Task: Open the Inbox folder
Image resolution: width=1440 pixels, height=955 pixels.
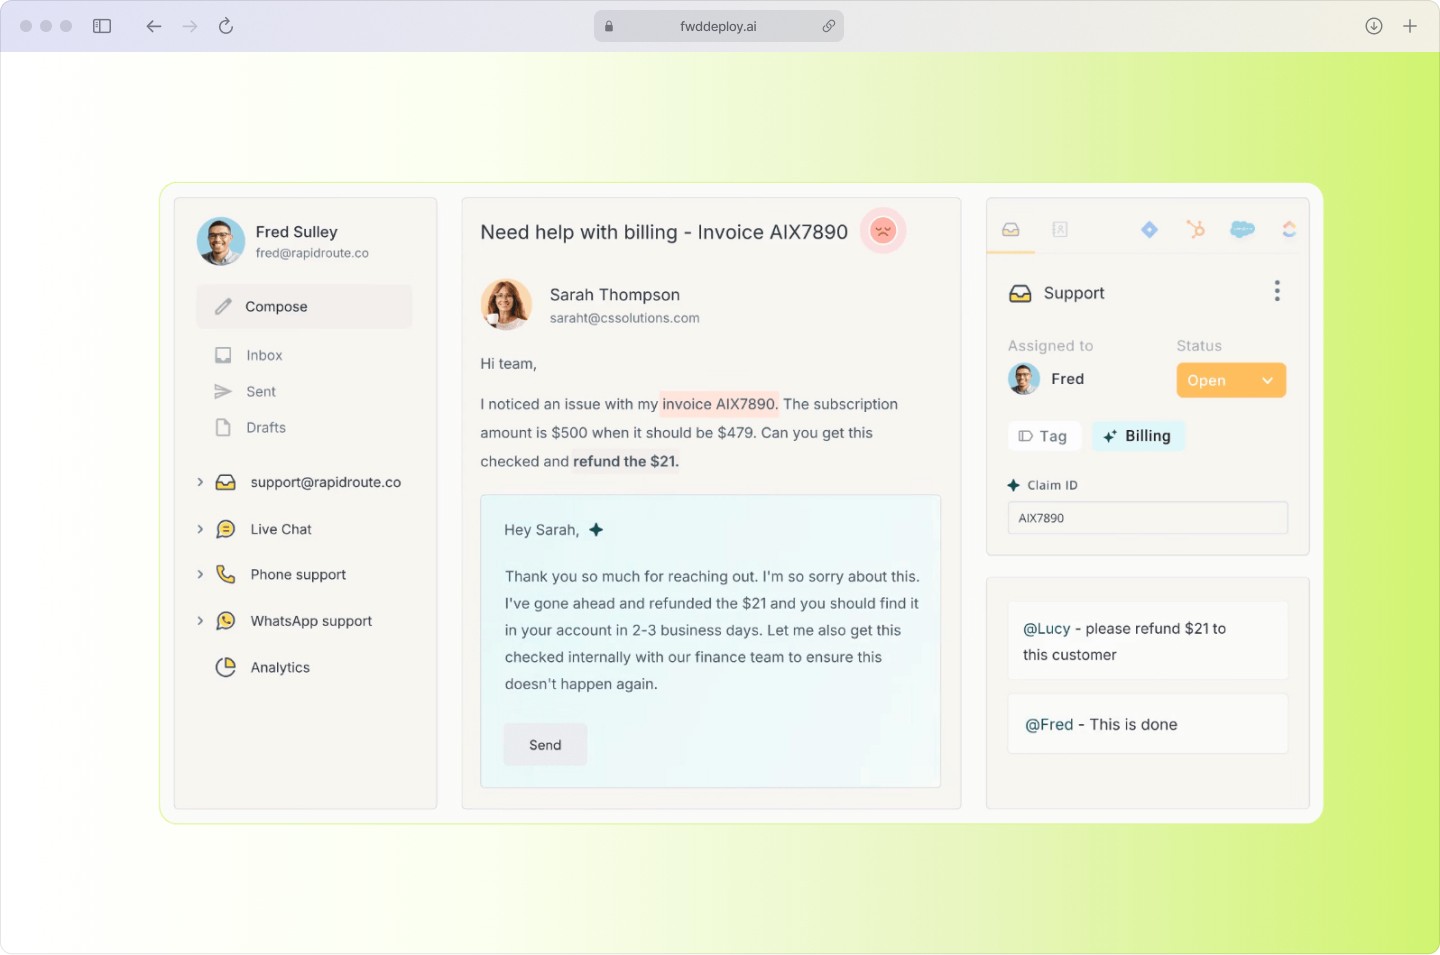Action: pyautogui.click(x=264, y=355)
